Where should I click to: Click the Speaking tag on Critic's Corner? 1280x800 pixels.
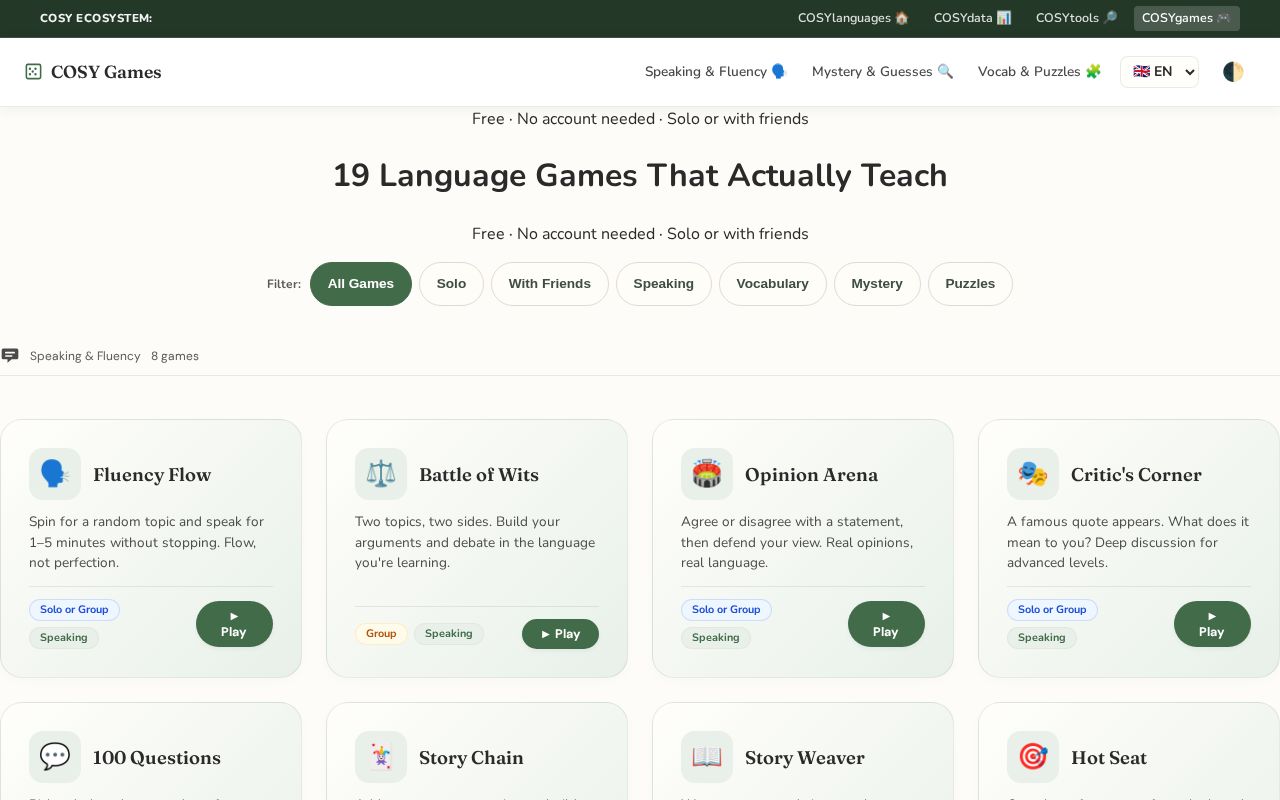pos(1042,638)
